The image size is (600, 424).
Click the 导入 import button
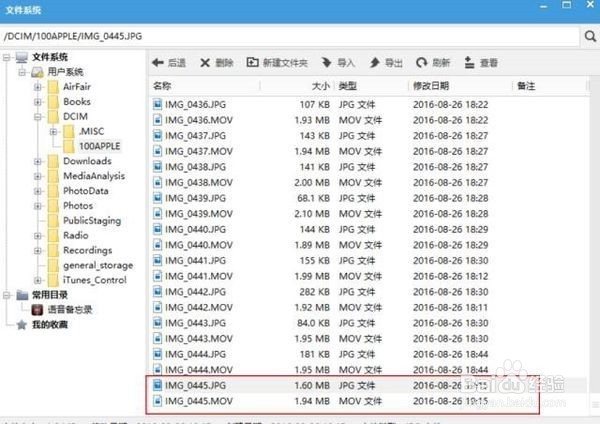click(x=338, y=63)
